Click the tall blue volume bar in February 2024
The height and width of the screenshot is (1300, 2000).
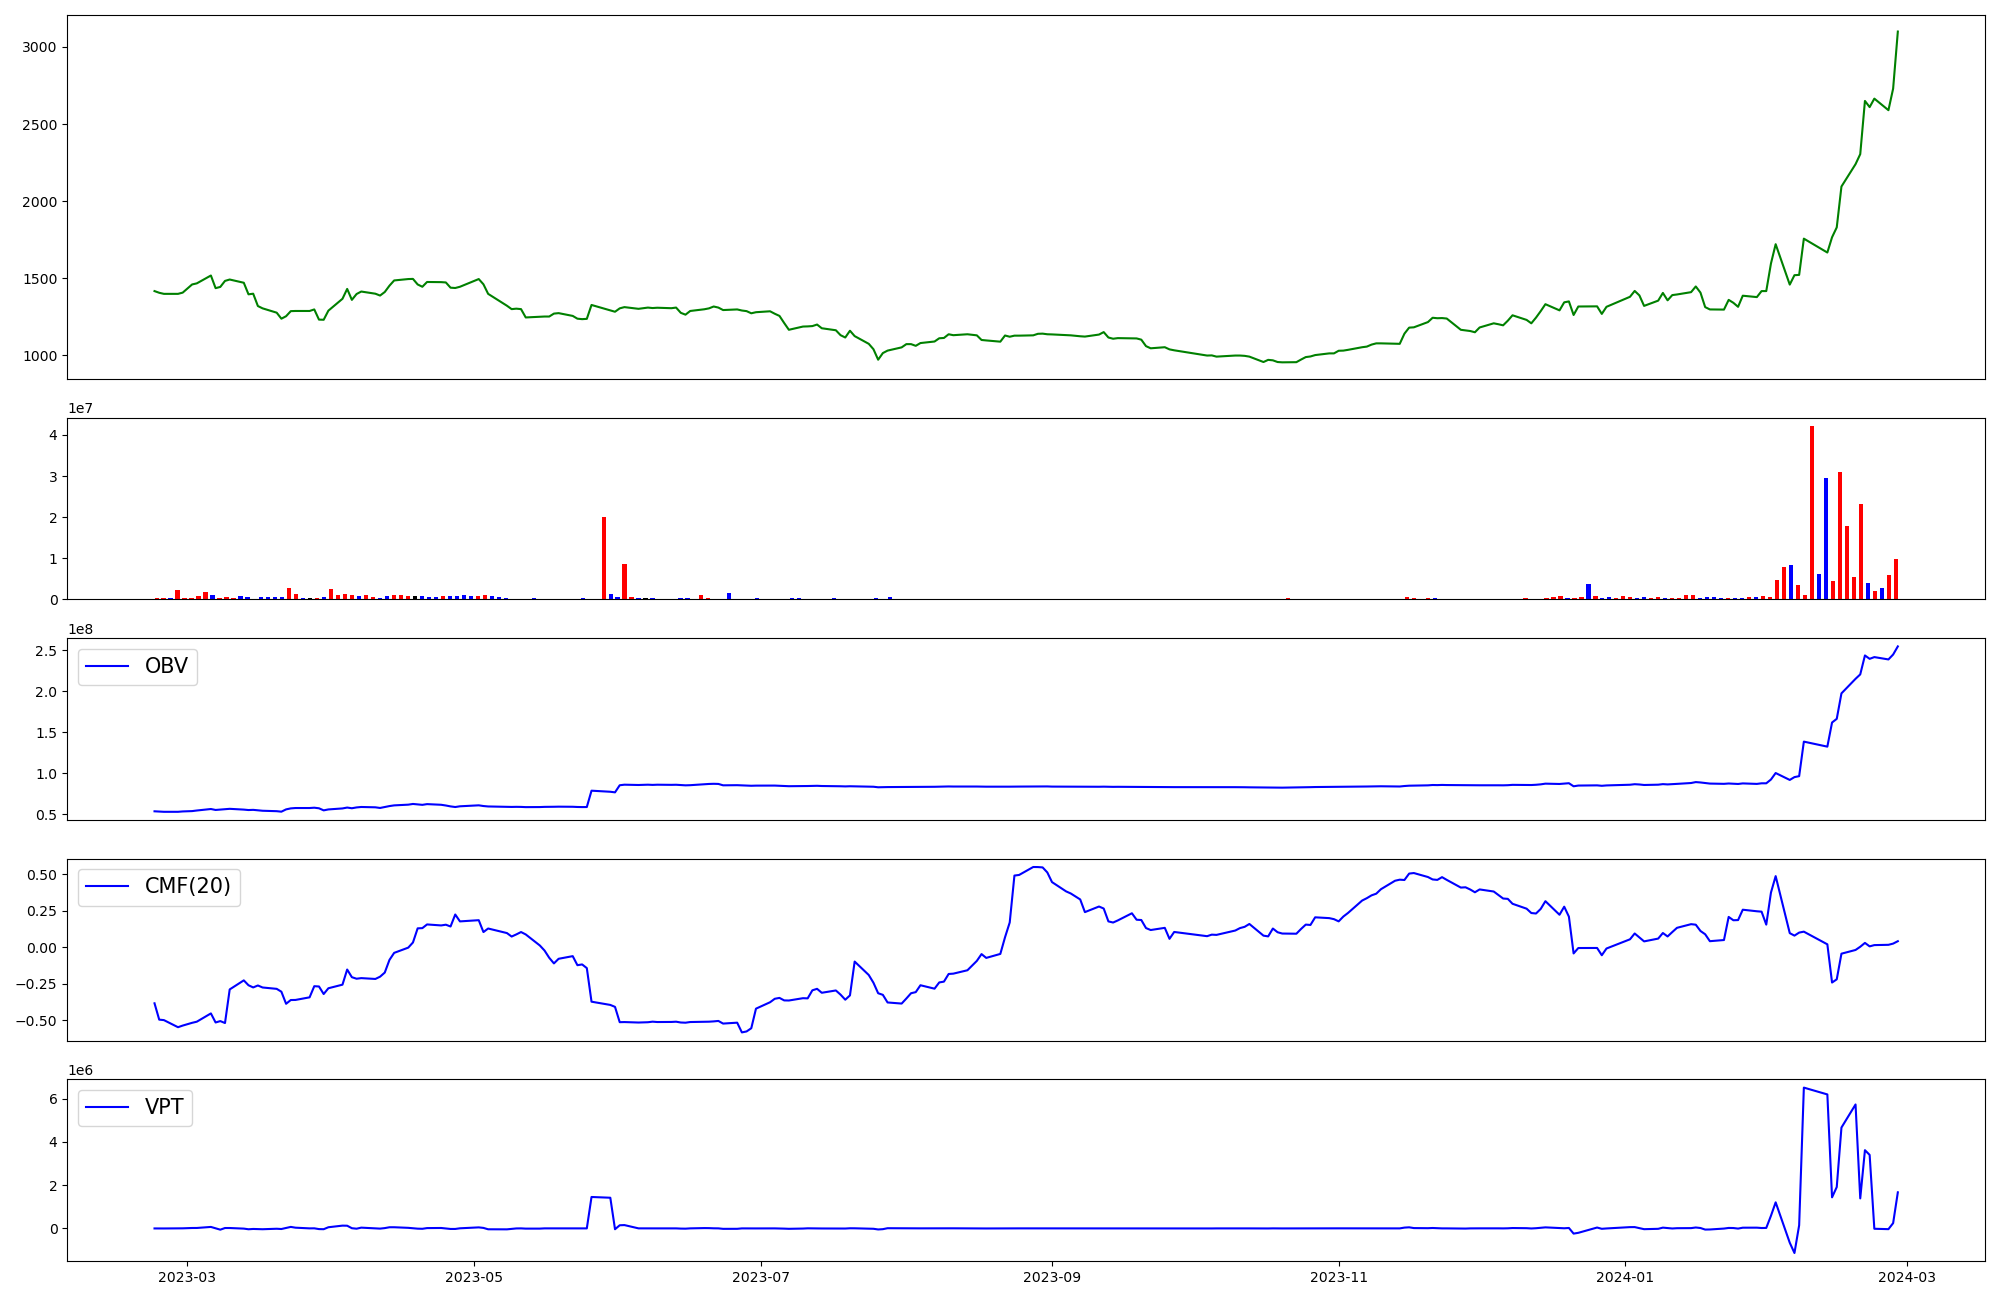pos(1825,538)
